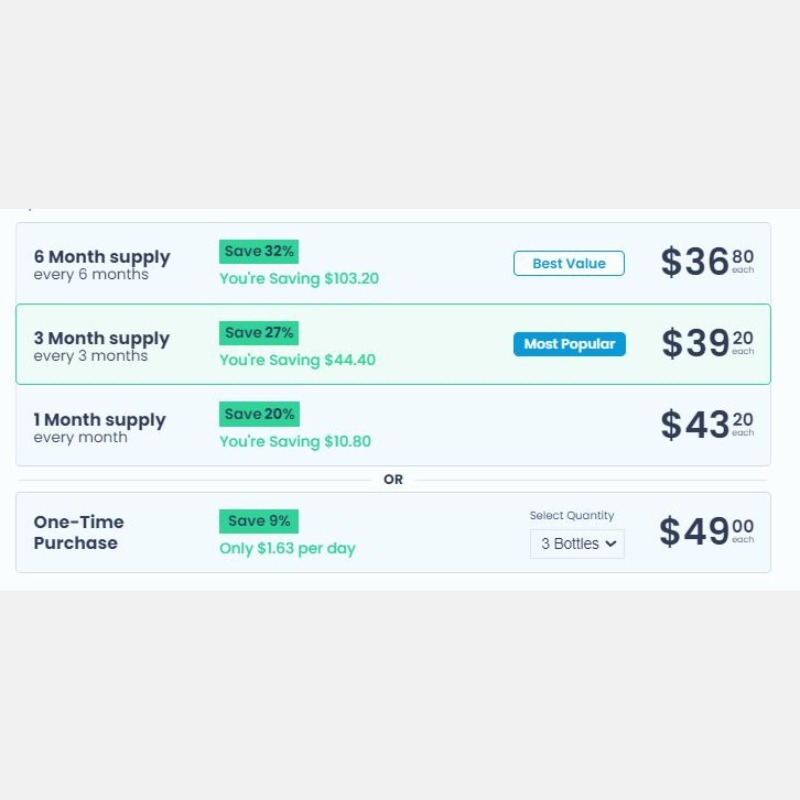Click You're Saving $44.40 text

[x=297, y=360]
